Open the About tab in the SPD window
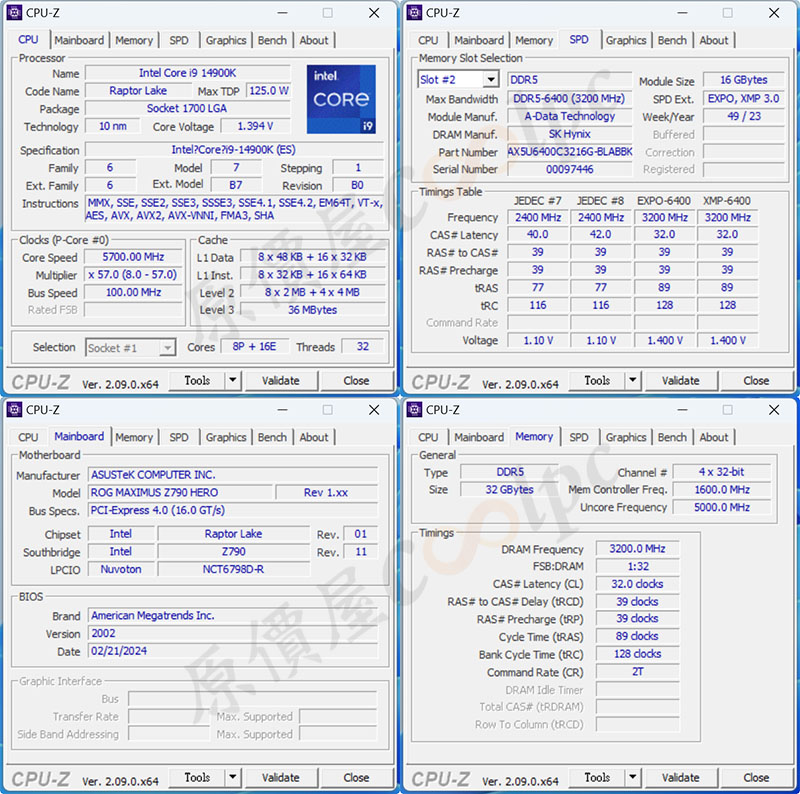This screenshot has height=794, width=800. 714,40
